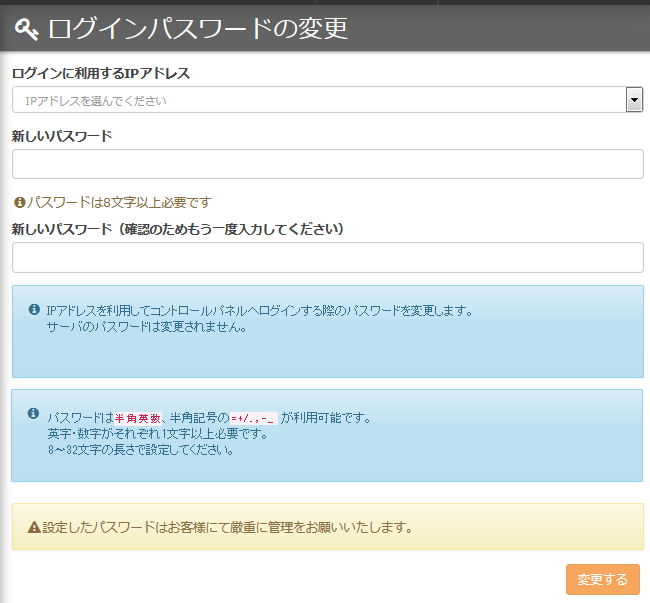
Task: Click the ログインに利用するIPアドレス label
Action: (x=101, y=73)
